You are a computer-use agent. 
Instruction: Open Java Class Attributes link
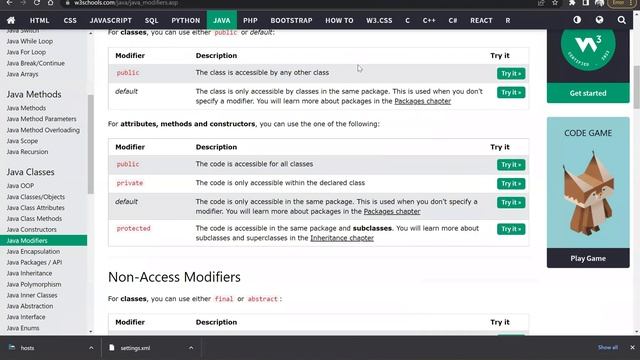click(36, 208)
